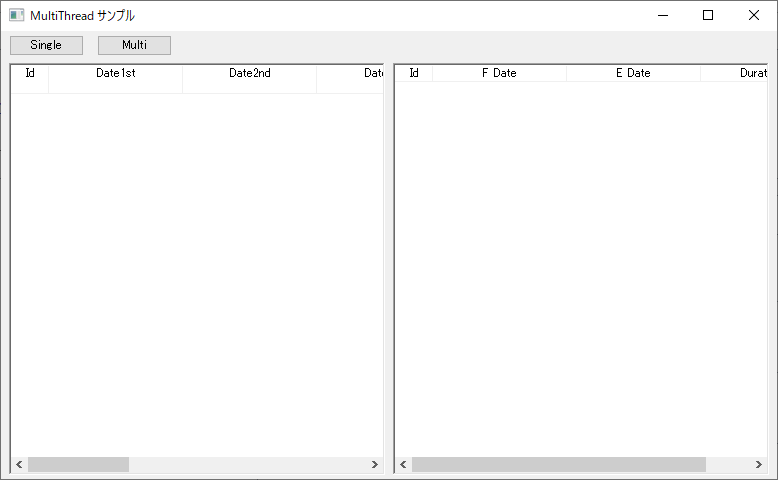Screen dimensions: 778x480
Task: Click the F Date column header
Action: click(x=499, y=73)
